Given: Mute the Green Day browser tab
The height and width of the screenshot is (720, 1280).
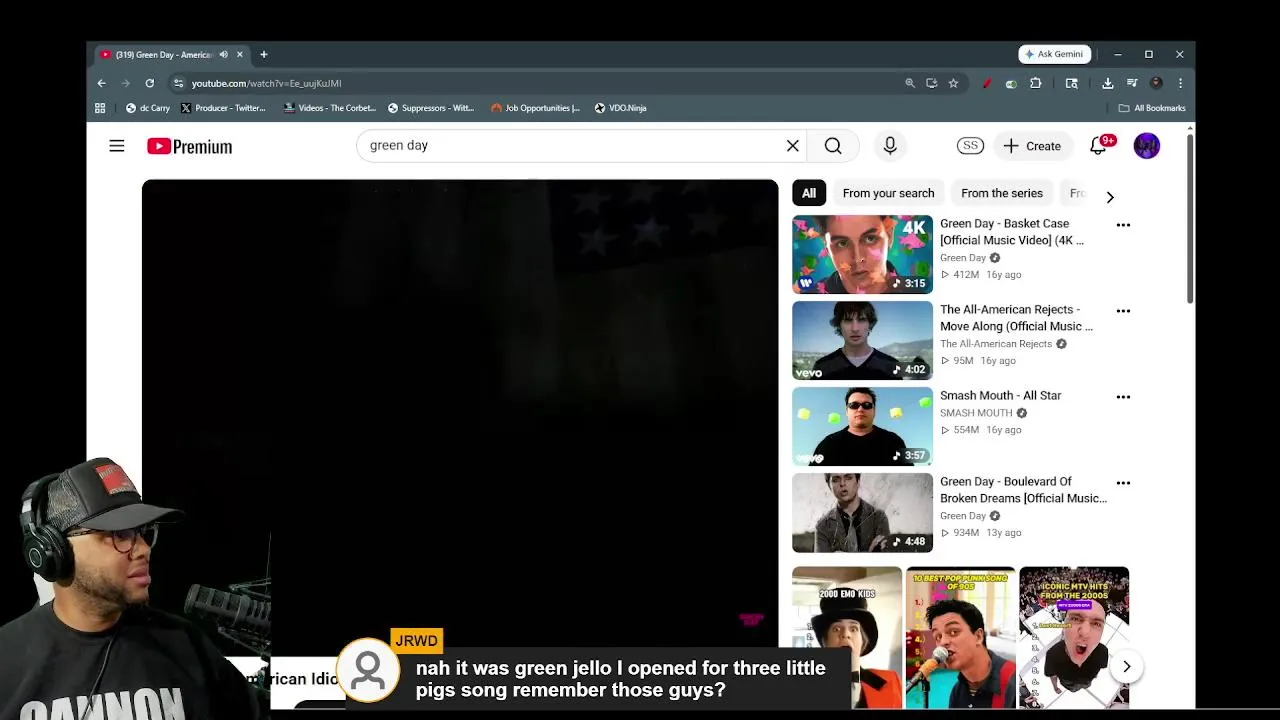Looking at the screenshot, I should coord(223,55).
